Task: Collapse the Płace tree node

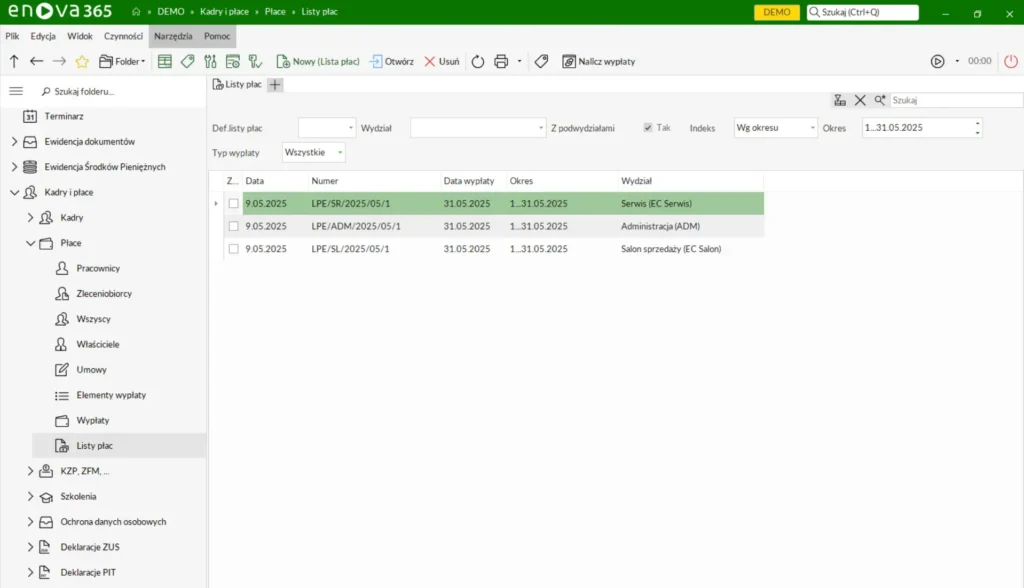Action: point(30,243)
